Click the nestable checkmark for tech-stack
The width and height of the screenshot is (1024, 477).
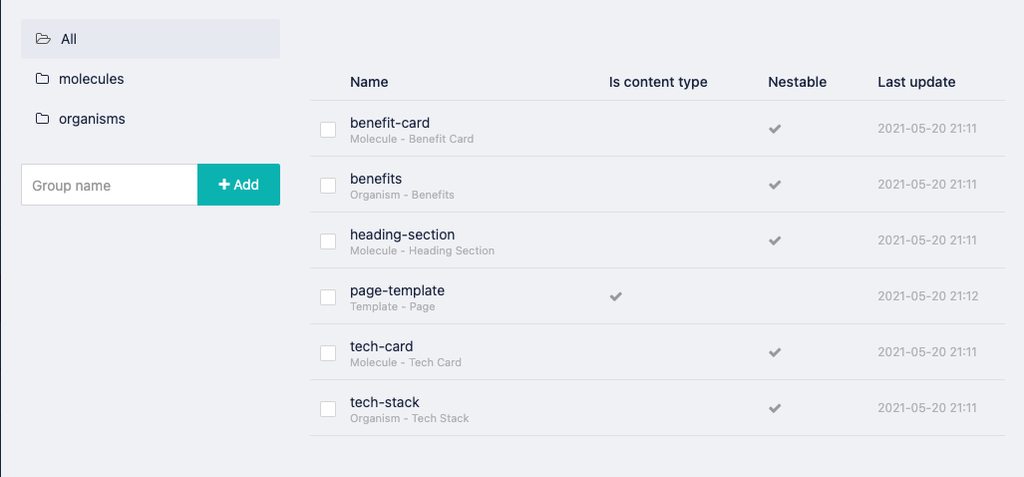[775, 409]
